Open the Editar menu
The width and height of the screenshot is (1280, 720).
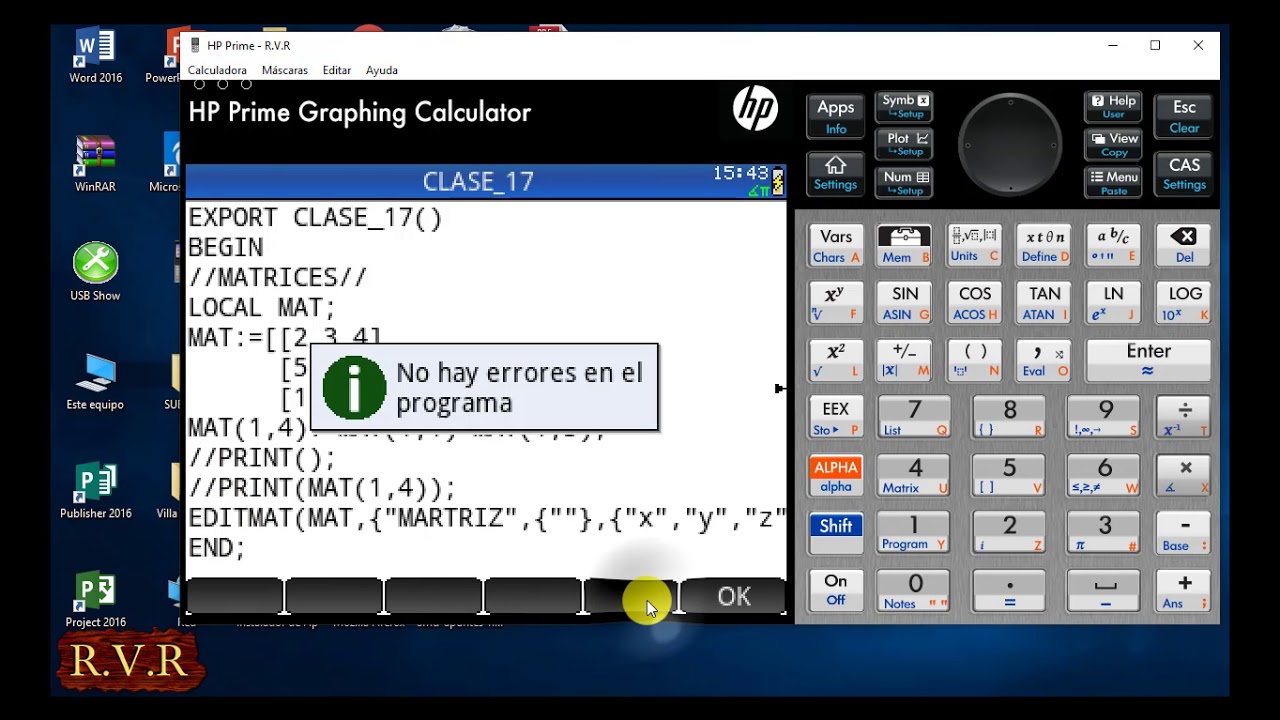(337, 70)
